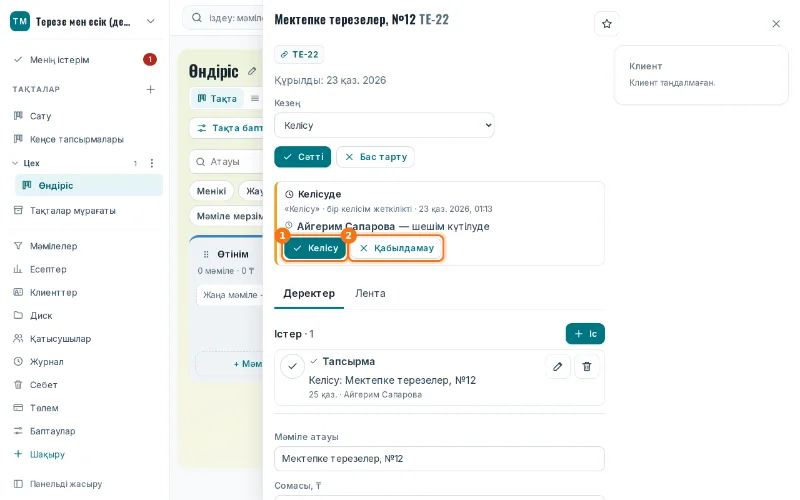Click the ТМ workspace avatar

click(x=20, y=21)
